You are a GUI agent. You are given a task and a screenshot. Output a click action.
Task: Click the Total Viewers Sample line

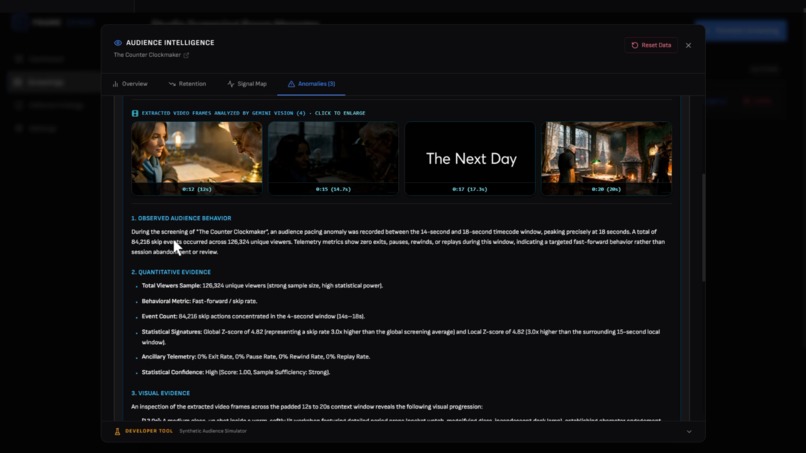click(x=262, y=285)
